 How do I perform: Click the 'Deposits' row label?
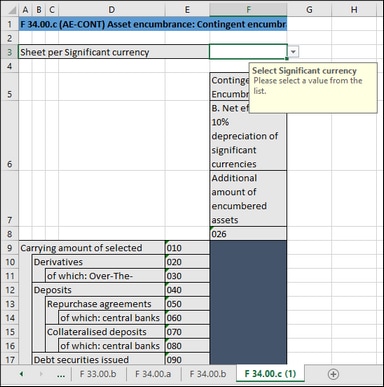point(98,290)
